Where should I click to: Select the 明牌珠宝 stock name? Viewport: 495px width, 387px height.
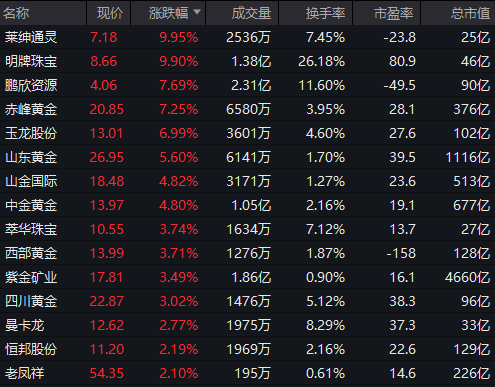tap(31, 61)
